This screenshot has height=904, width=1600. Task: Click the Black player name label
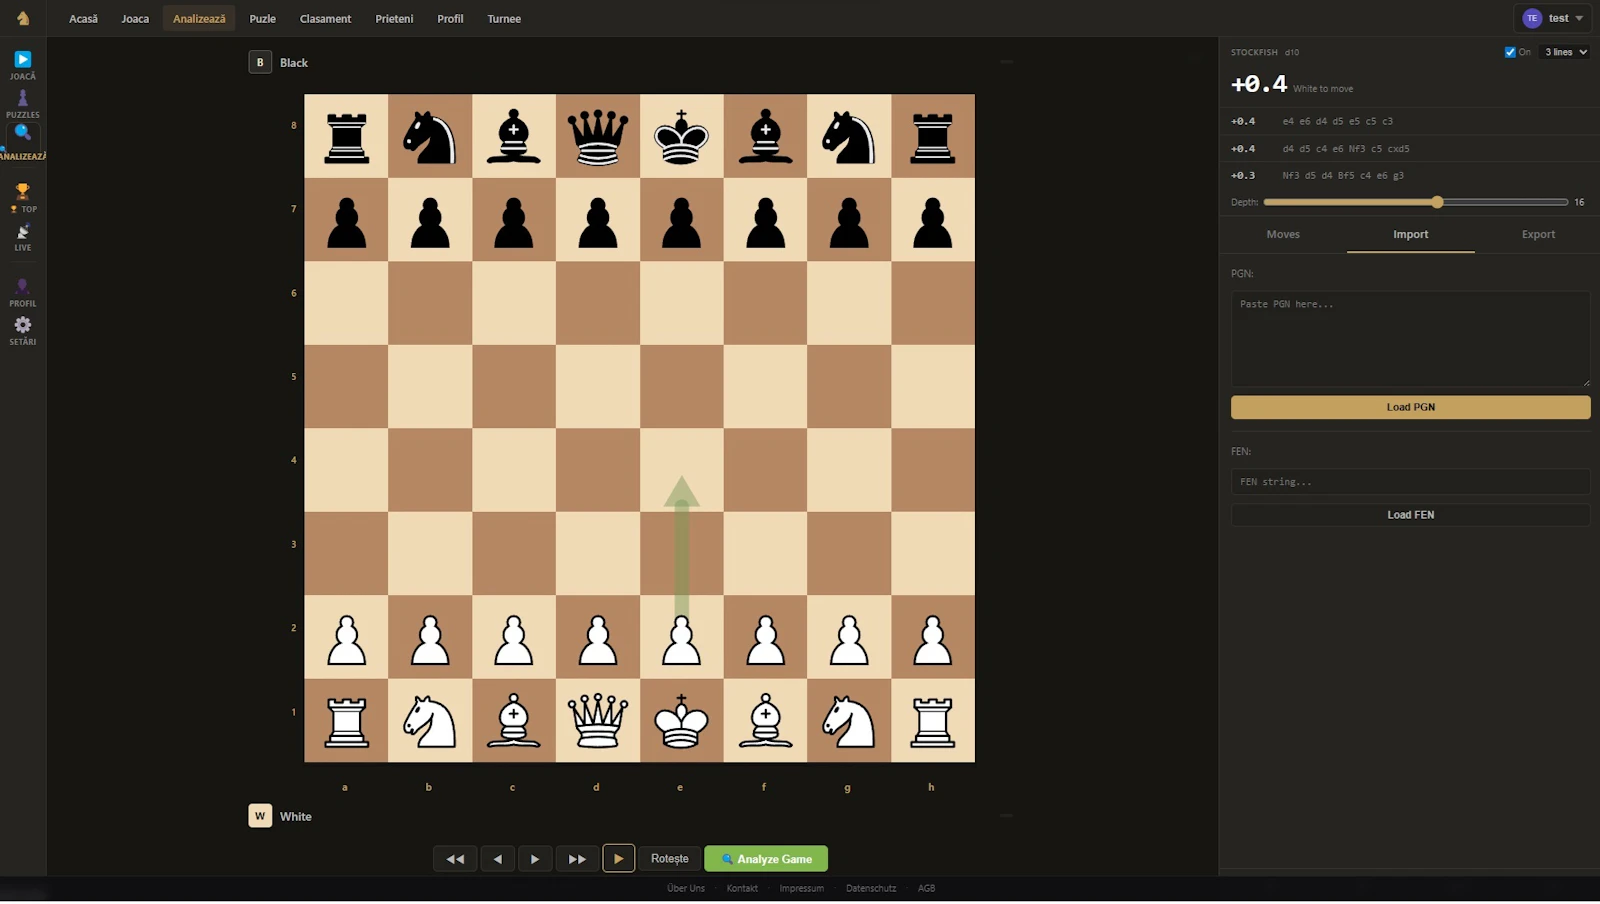pyautogui.click(x=294, y=63)
